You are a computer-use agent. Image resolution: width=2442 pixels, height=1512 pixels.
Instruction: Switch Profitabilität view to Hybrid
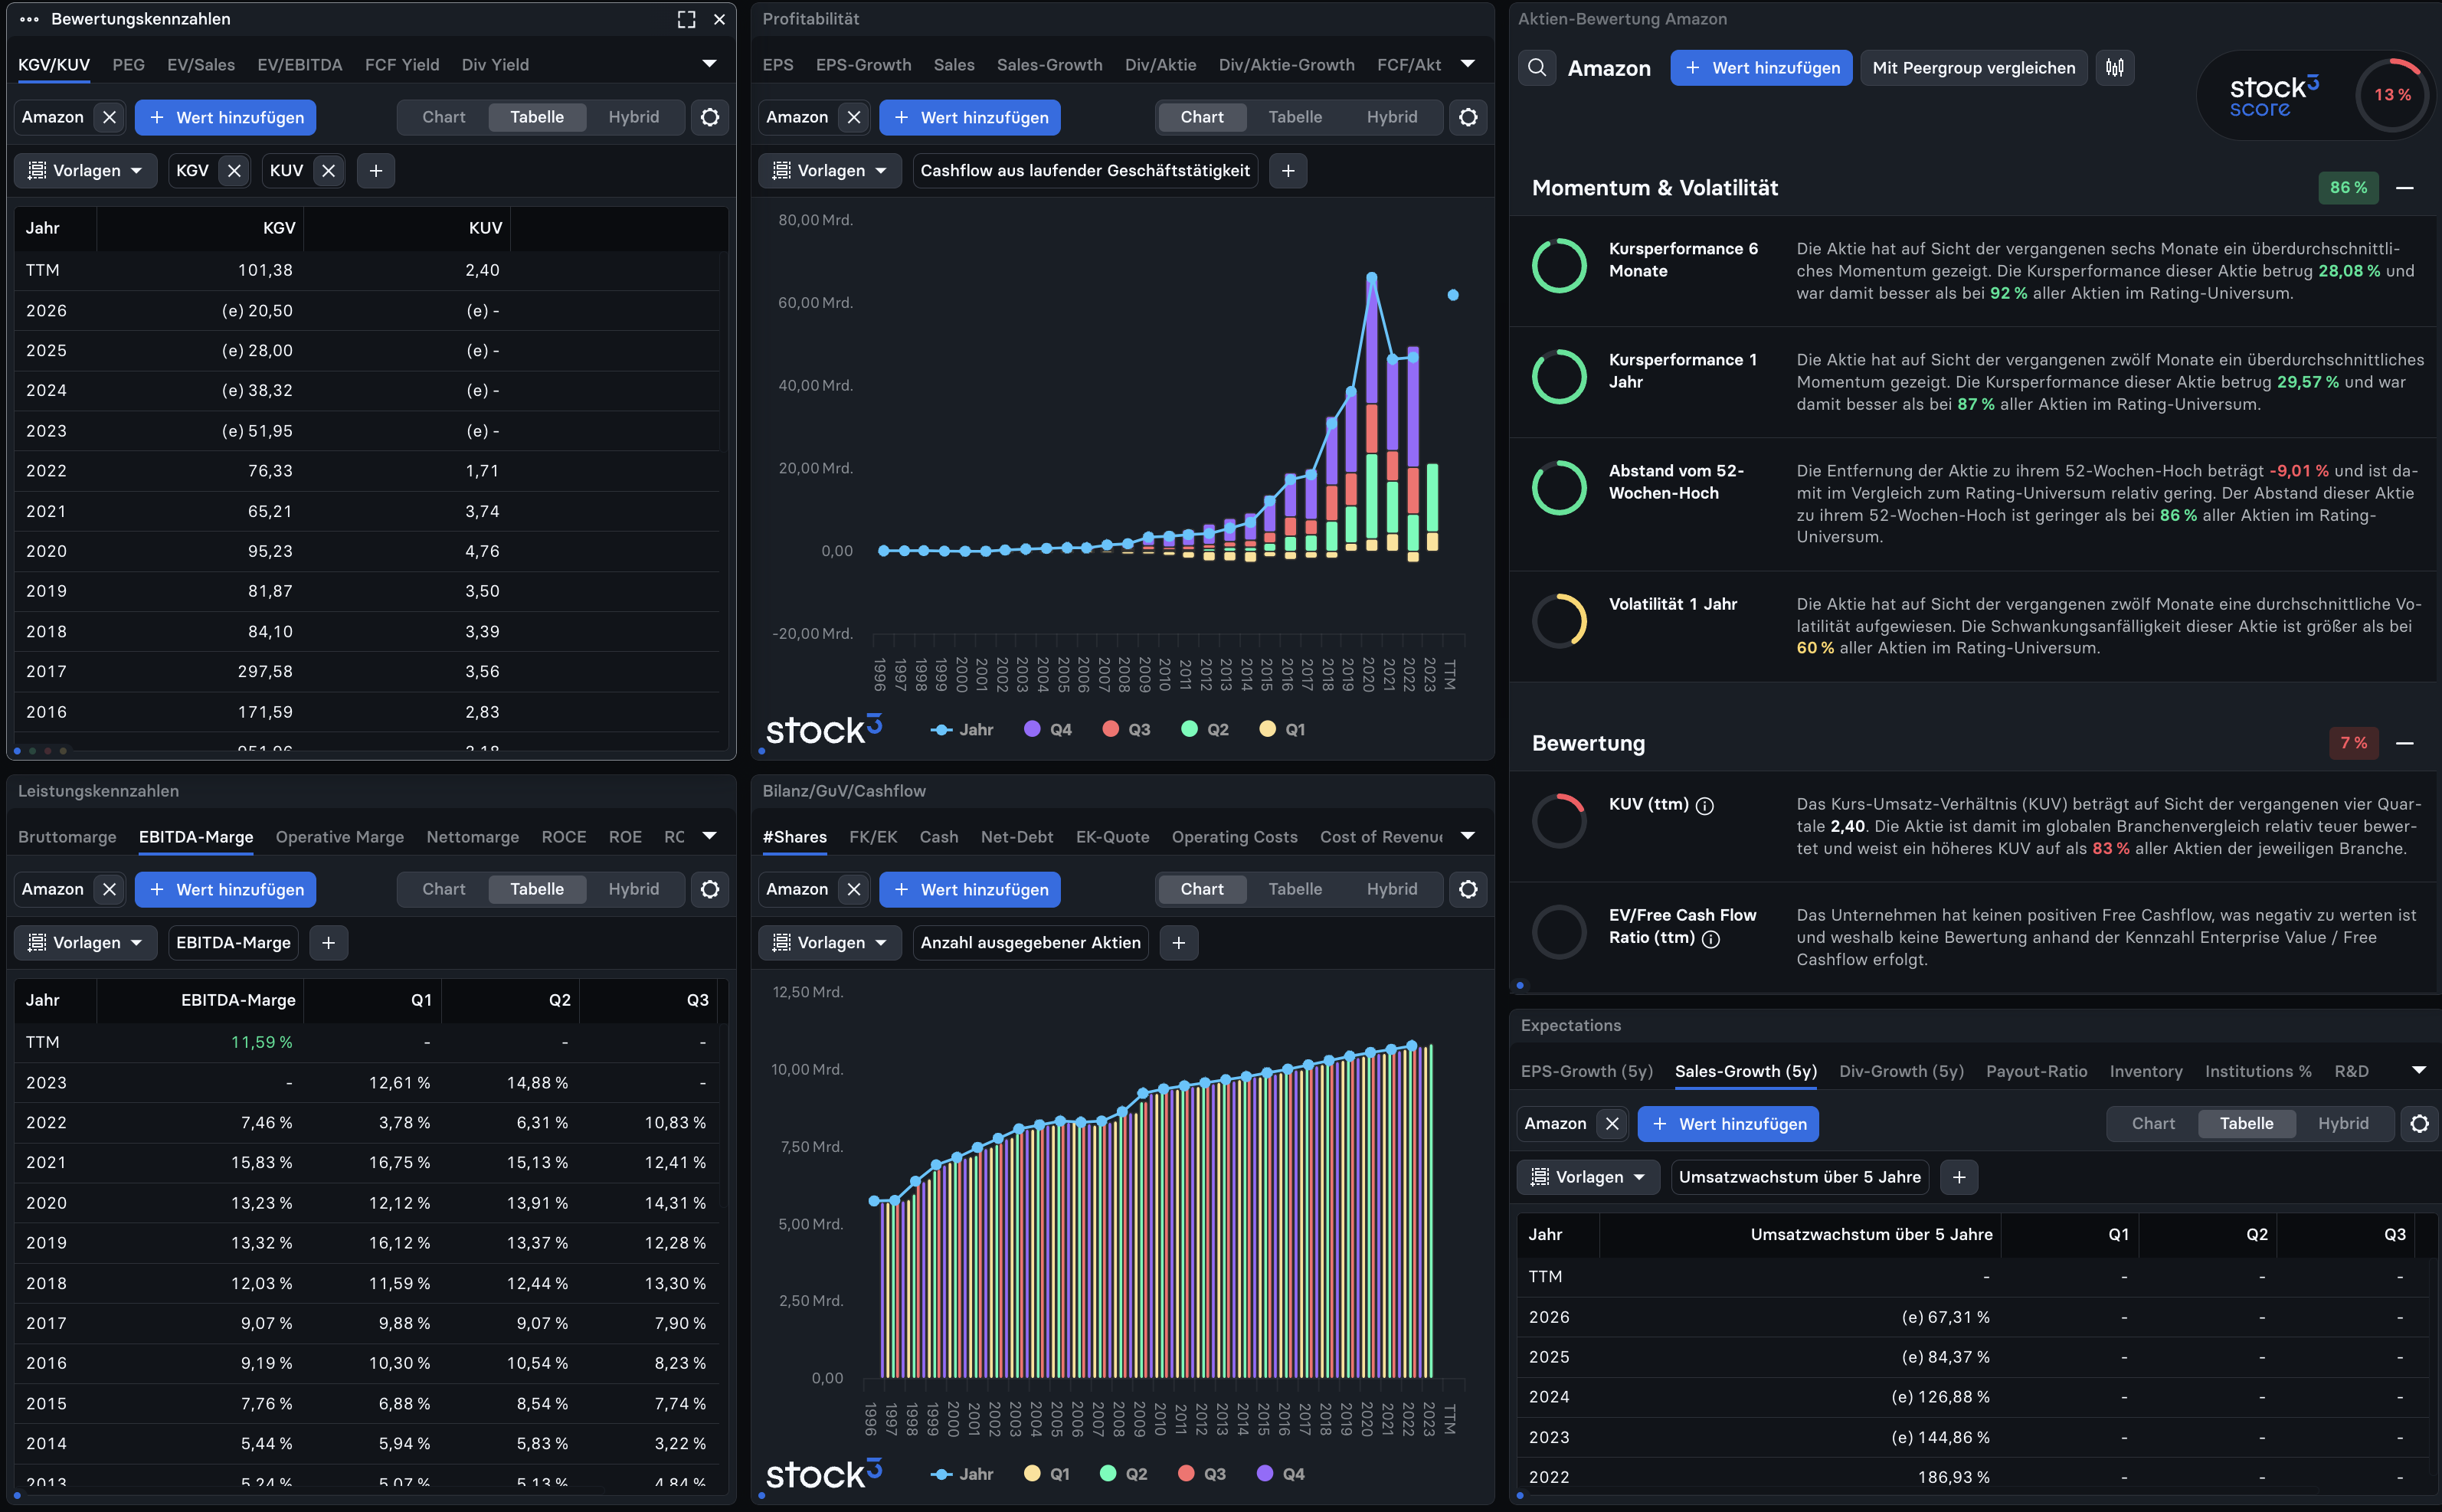pyautogui.click(x=1392, y=117)
